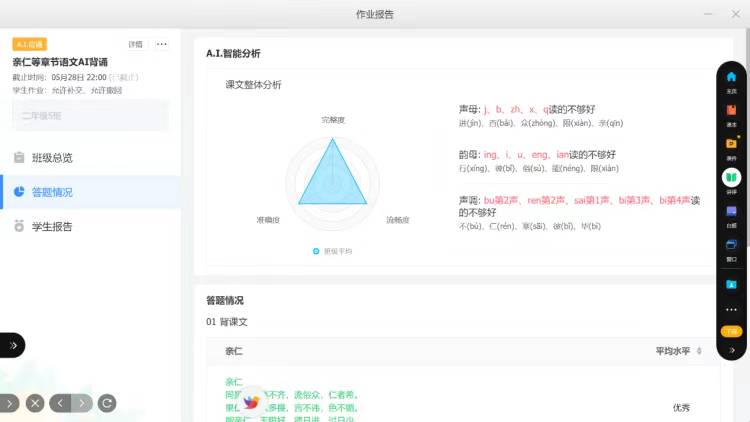Collapse the right toolbar with bottom arrow
Screen dimensions: 750x422
[731, 350]
